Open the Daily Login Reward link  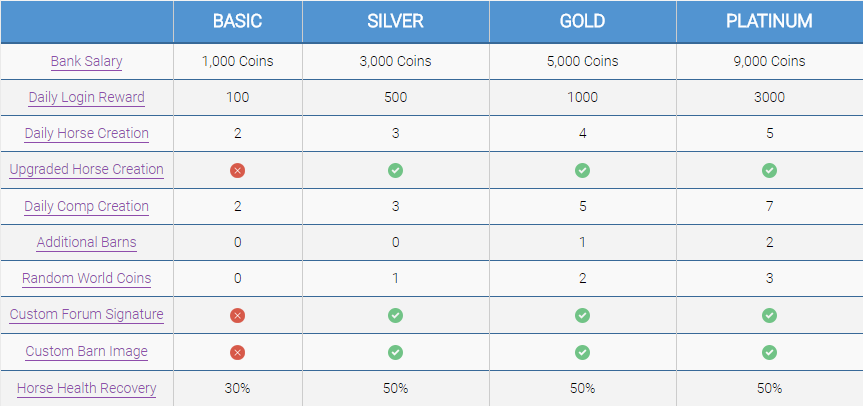click(x=87, y=97)
